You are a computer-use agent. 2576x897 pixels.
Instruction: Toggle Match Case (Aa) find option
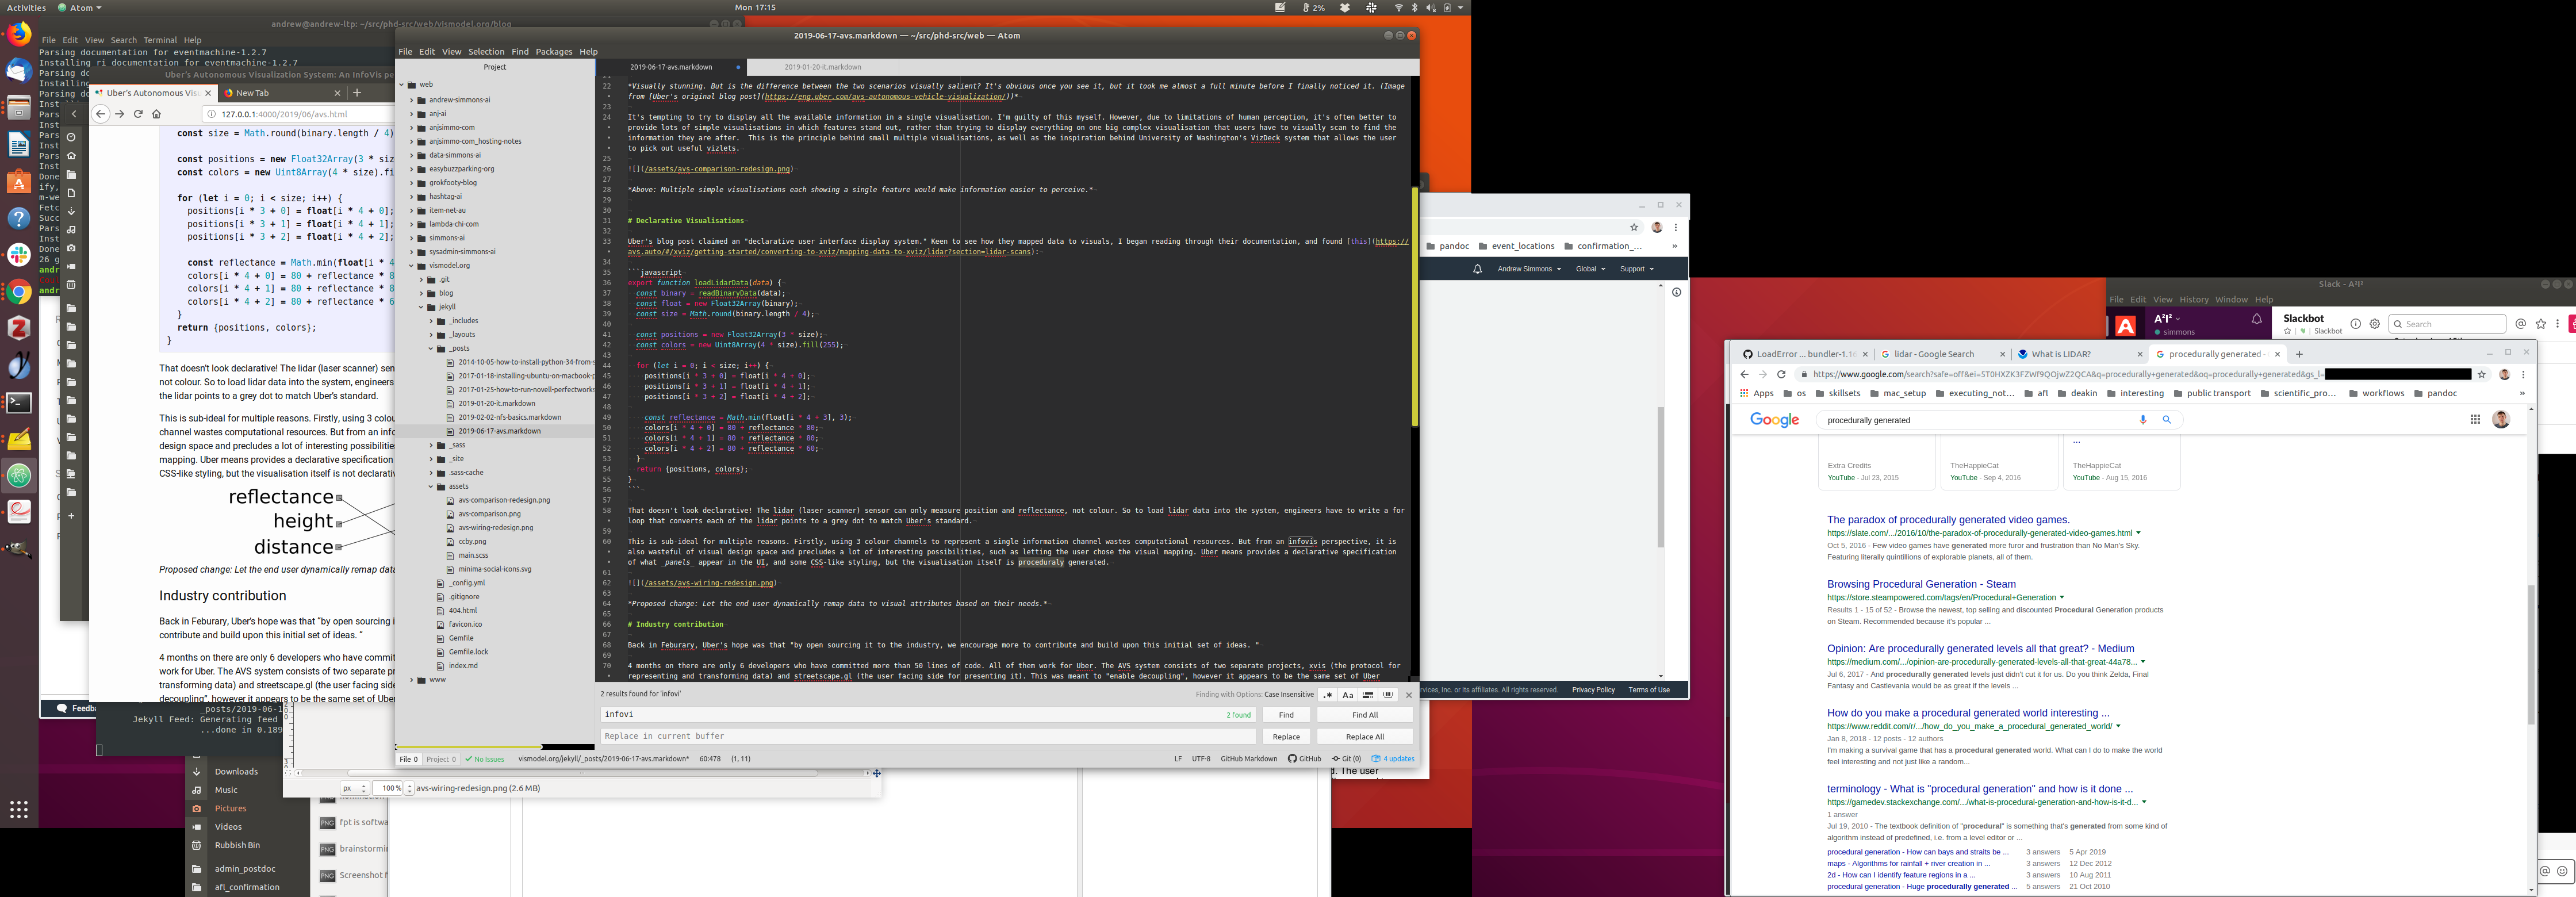click(1348, 695)
